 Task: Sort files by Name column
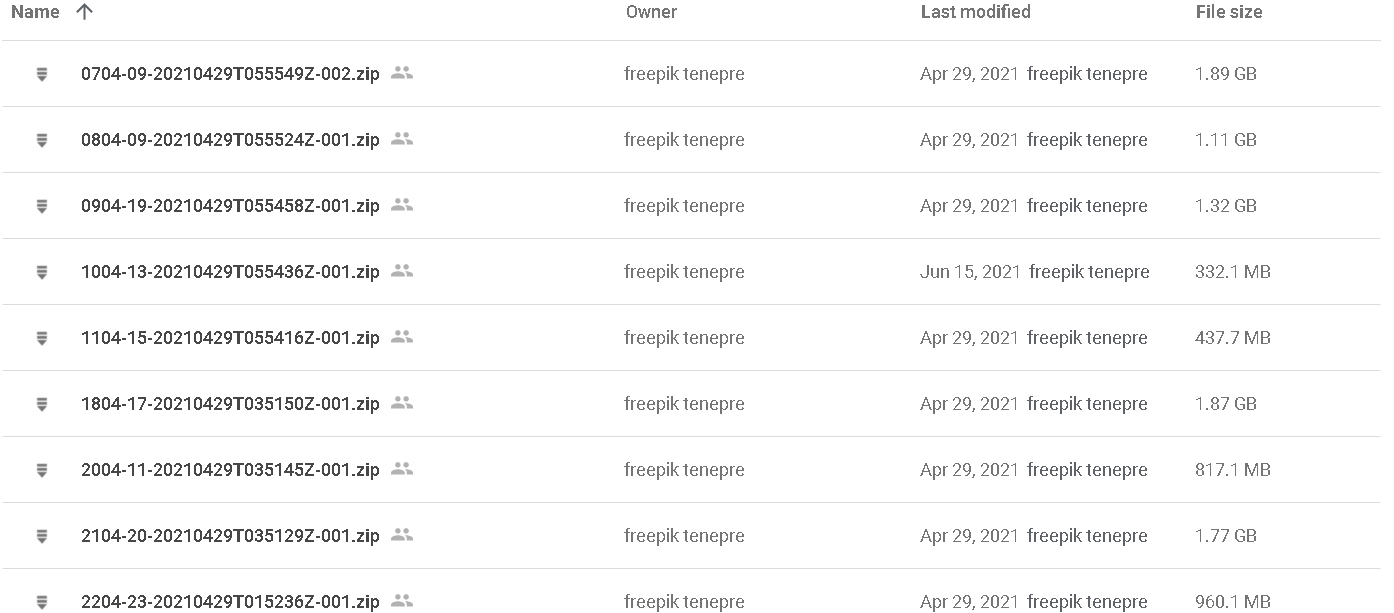(35, 12)
